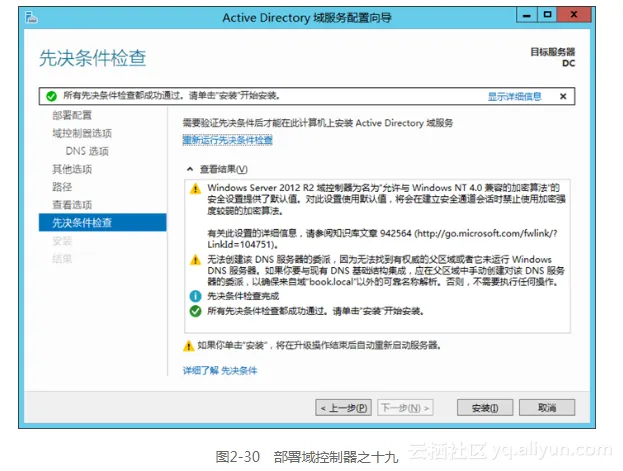Click the warning icon beside the Windows NT 4.0 message
Image resolution: width=623 pixels, height=471 pixels.
pyautogui.click(x=195, y=188)
